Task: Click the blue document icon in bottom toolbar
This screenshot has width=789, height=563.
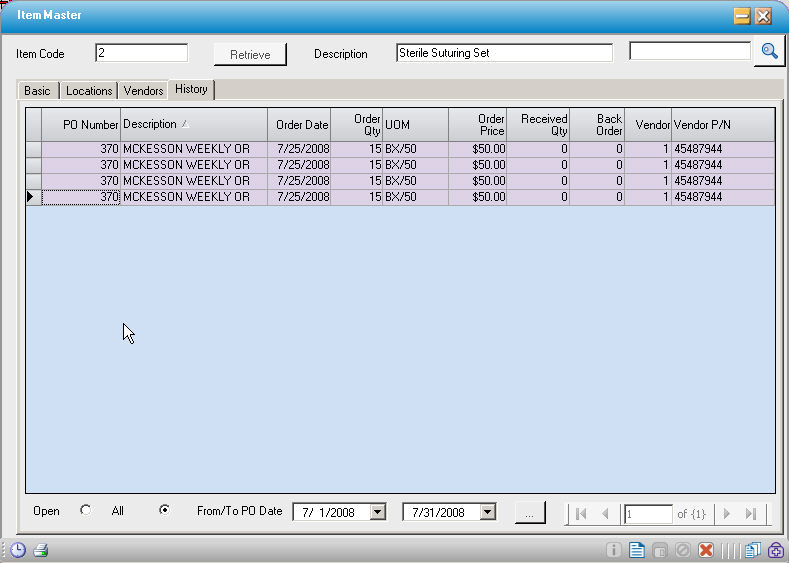Action: click(636, 550)
